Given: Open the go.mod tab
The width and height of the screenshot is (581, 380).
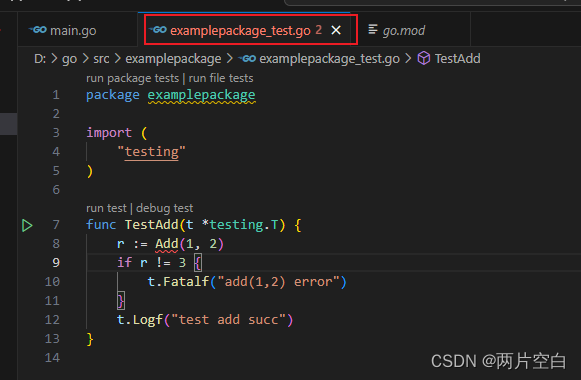Looking at the screenshot, I should (x=404, y=30).
